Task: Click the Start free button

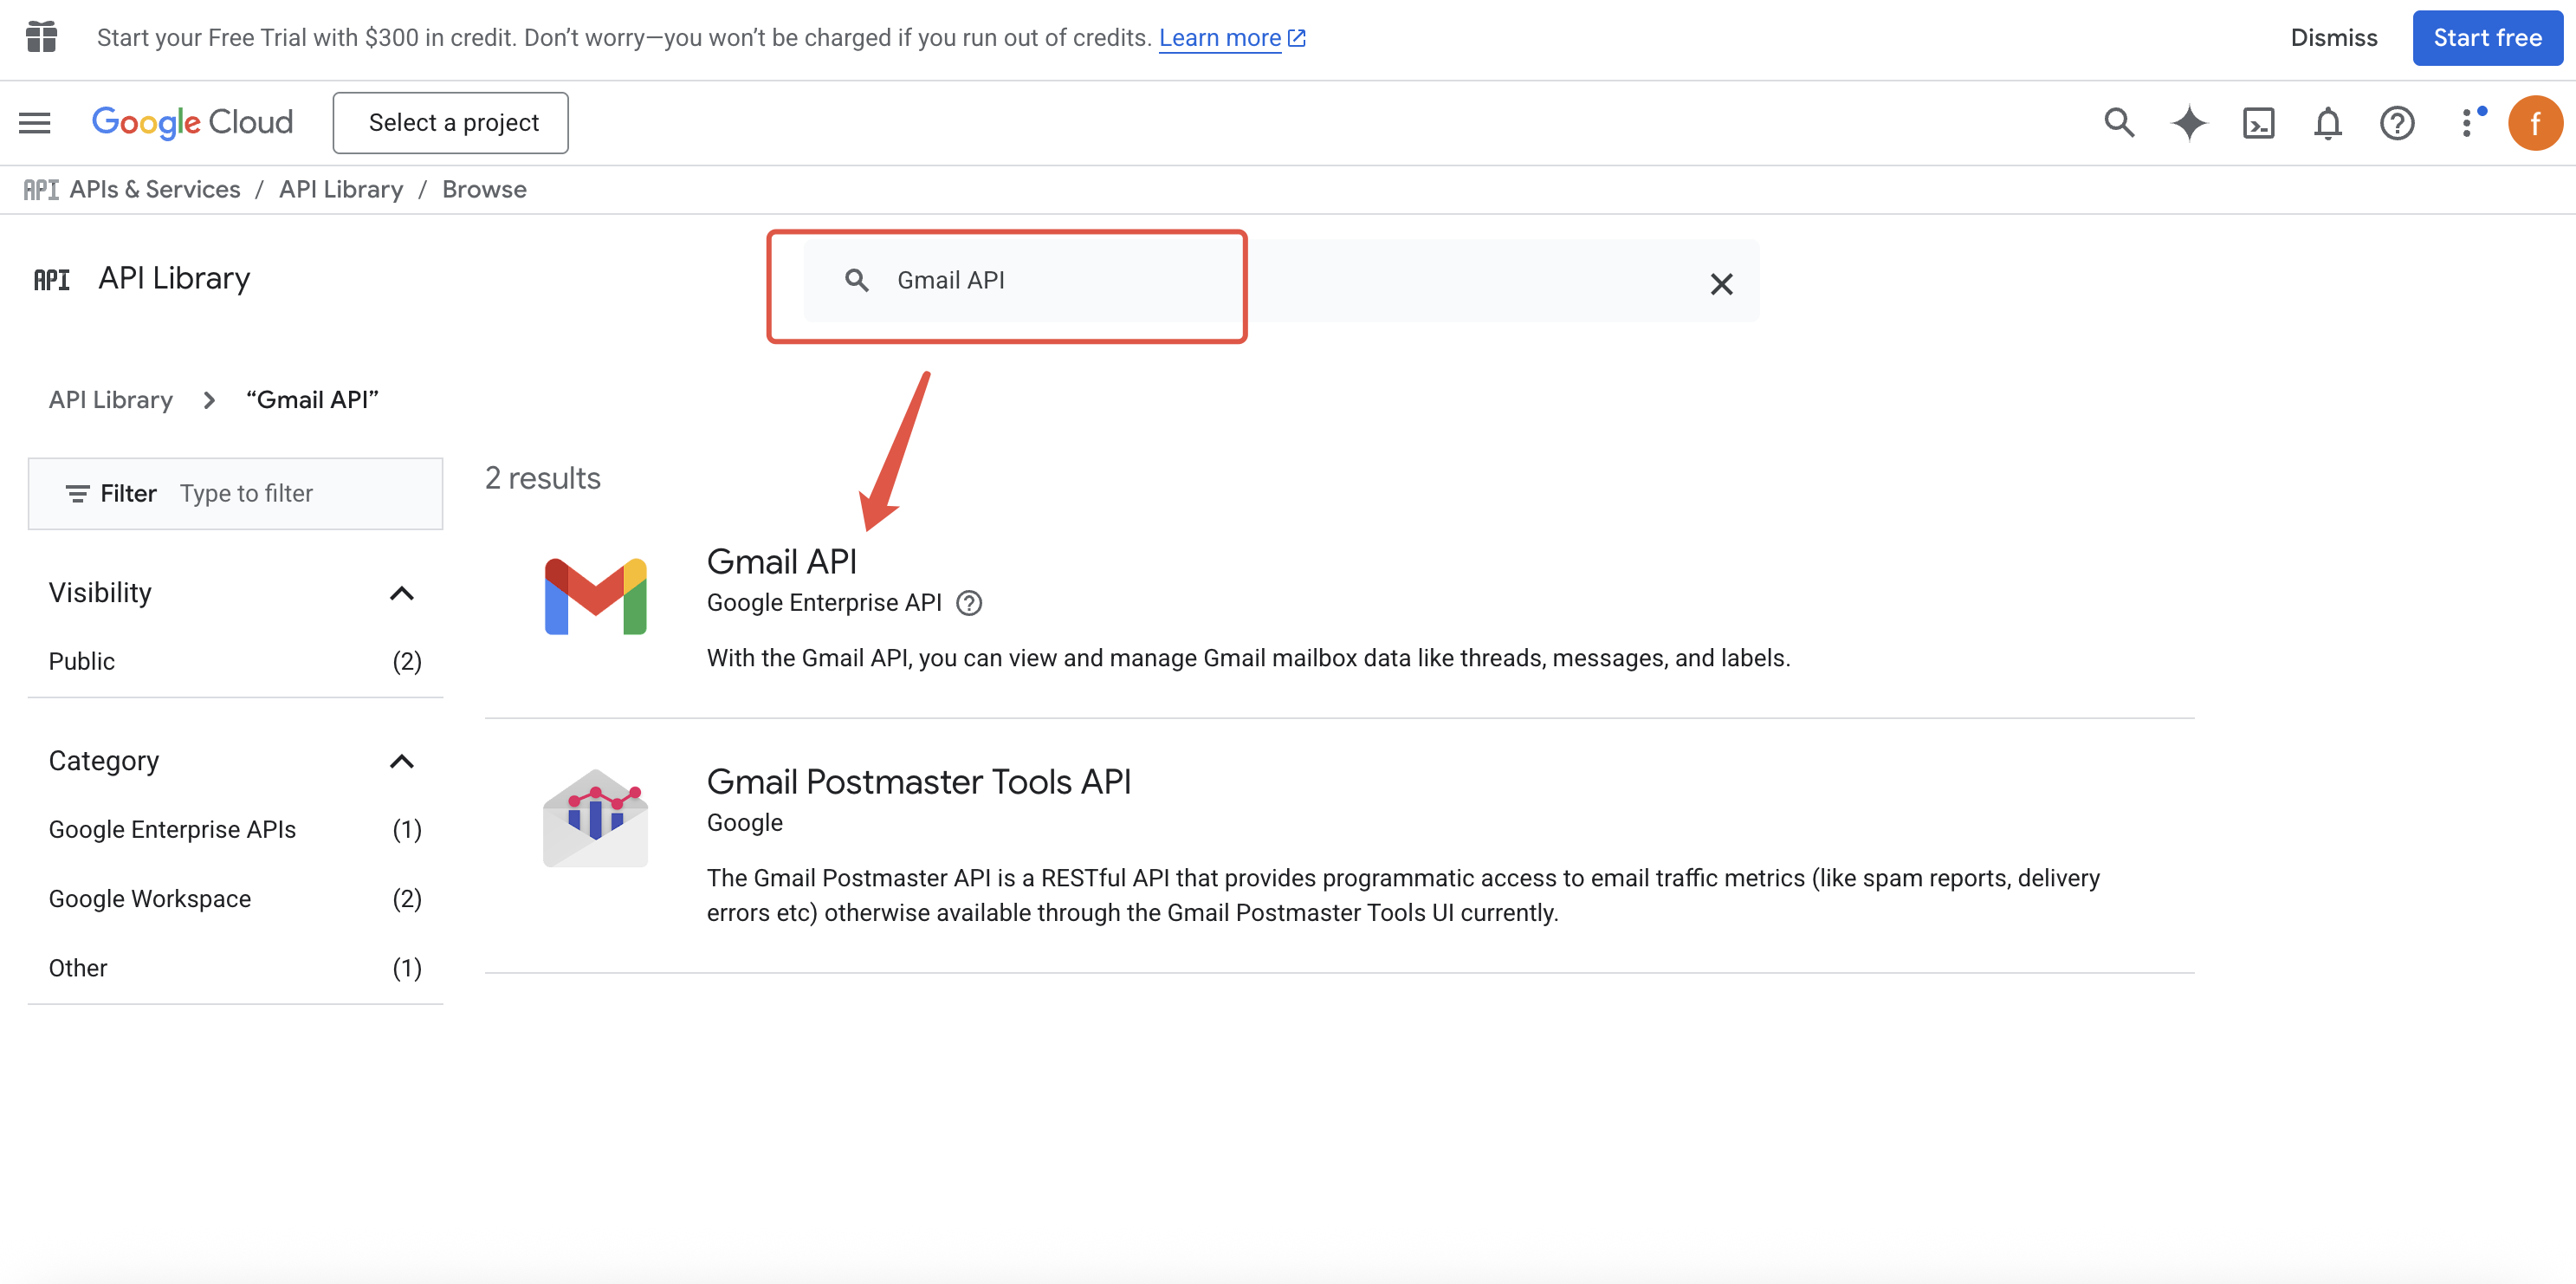Action: pos(2487,38)
